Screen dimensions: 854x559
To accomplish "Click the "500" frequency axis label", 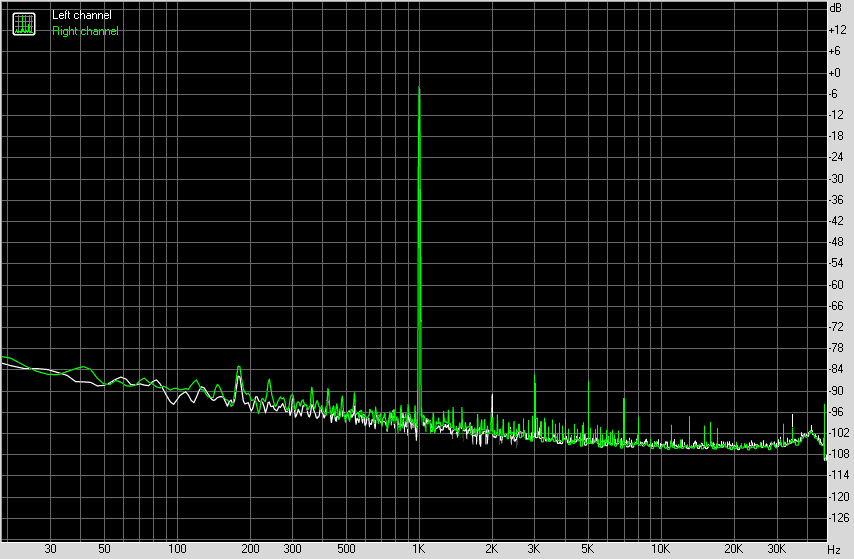I will point(346,549).
